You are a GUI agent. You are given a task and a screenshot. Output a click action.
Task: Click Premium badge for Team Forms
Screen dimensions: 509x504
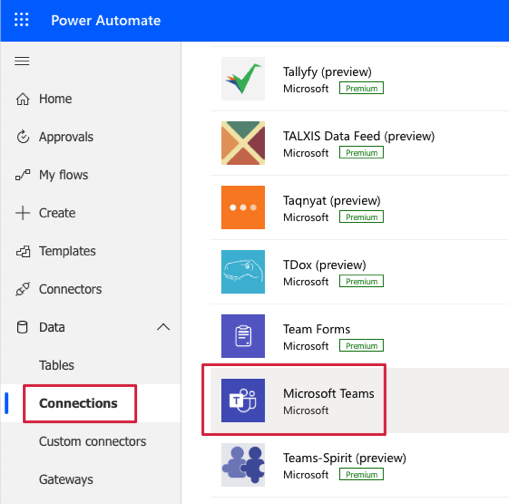(361, 345)
